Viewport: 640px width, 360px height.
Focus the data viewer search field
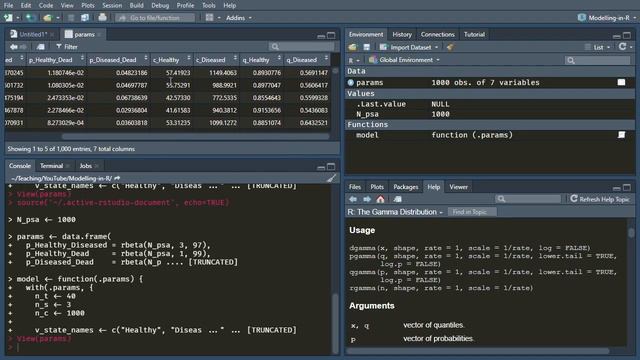pos(301,47)
